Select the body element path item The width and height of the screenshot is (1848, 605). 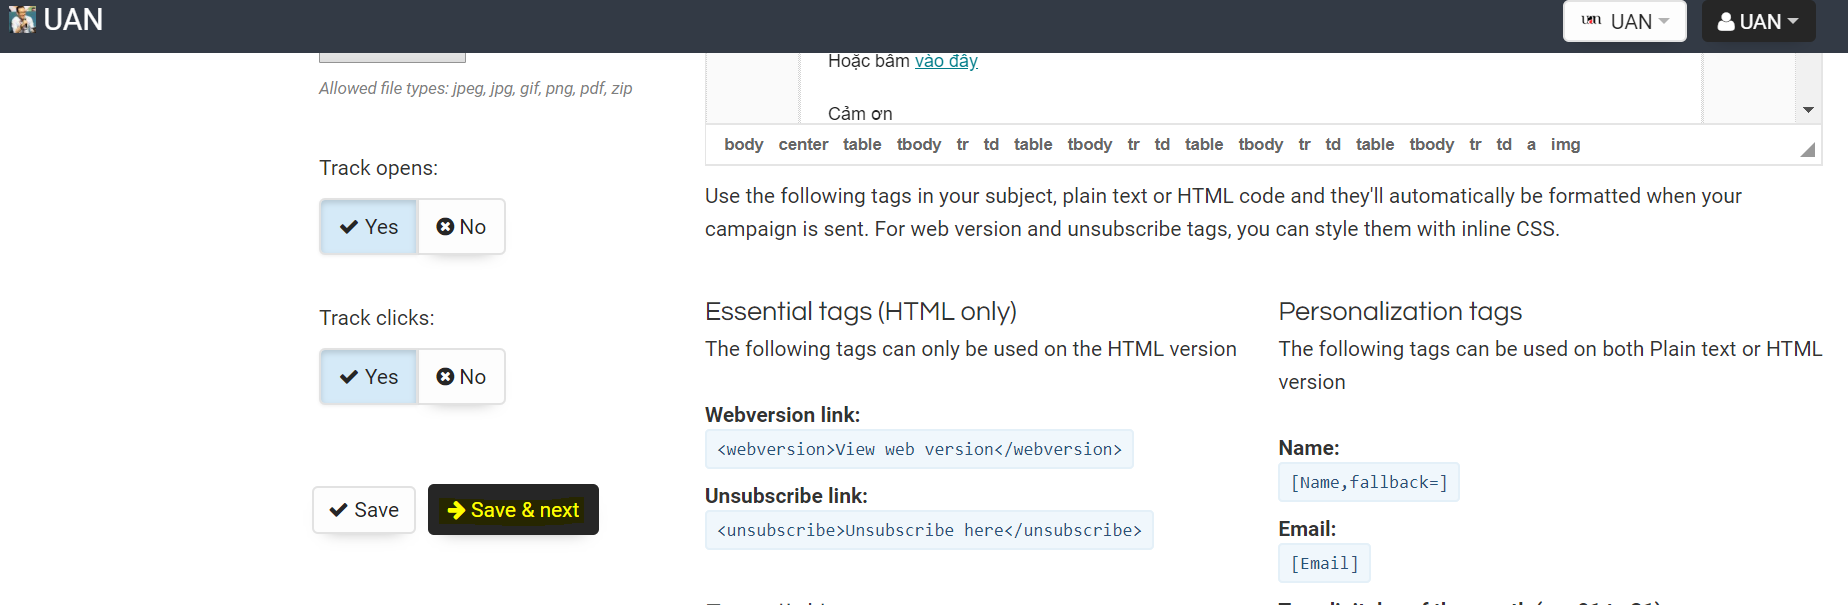point(743,145)
